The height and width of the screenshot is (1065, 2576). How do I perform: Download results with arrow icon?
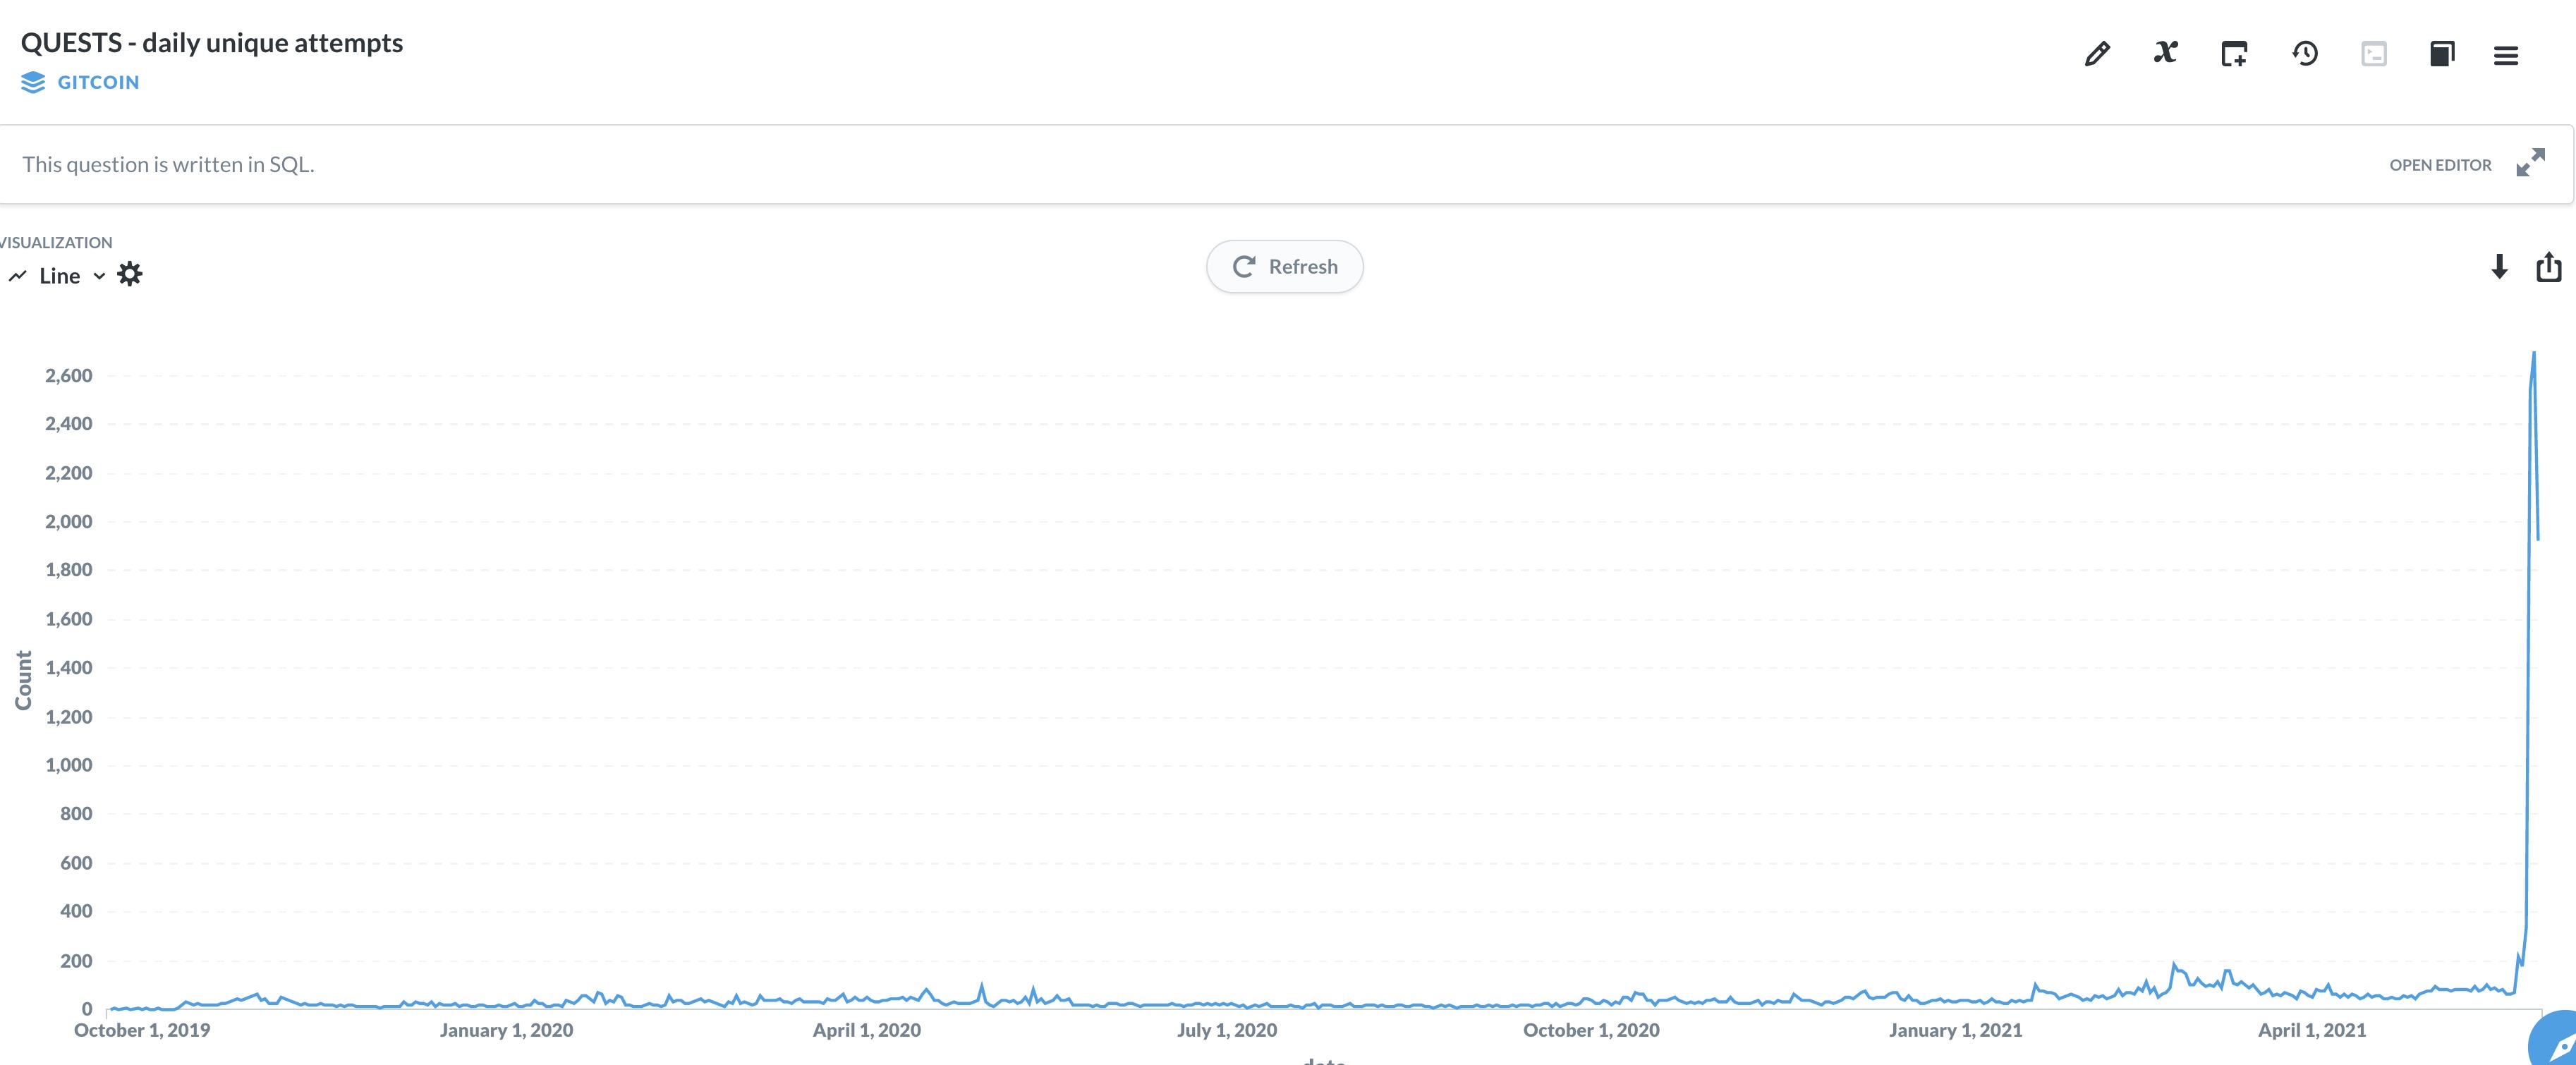2499,267
